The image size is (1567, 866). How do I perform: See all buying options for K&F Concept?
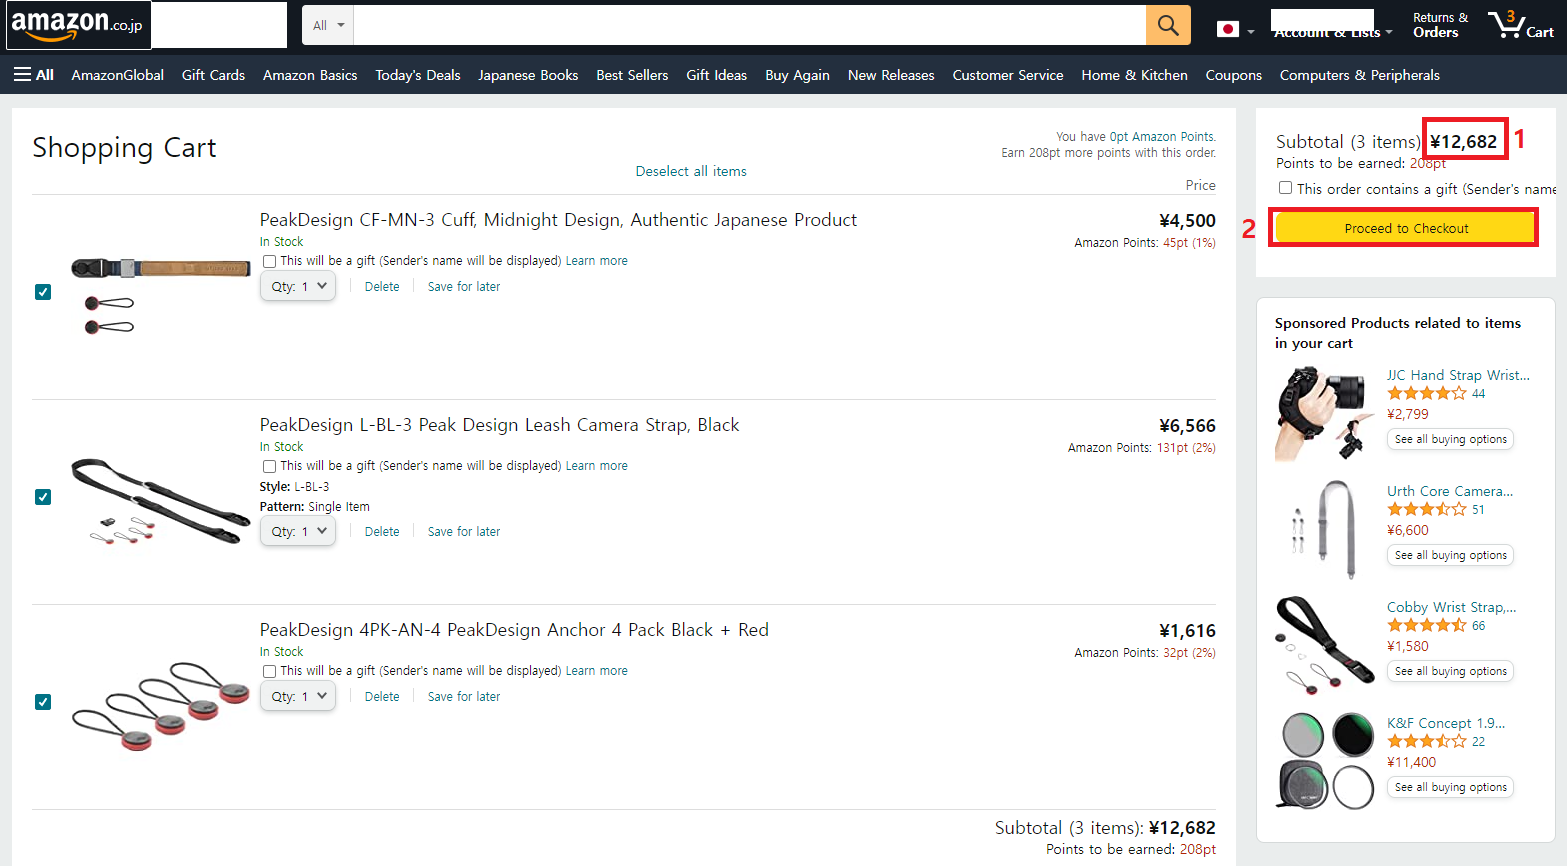coord(1450,787)
